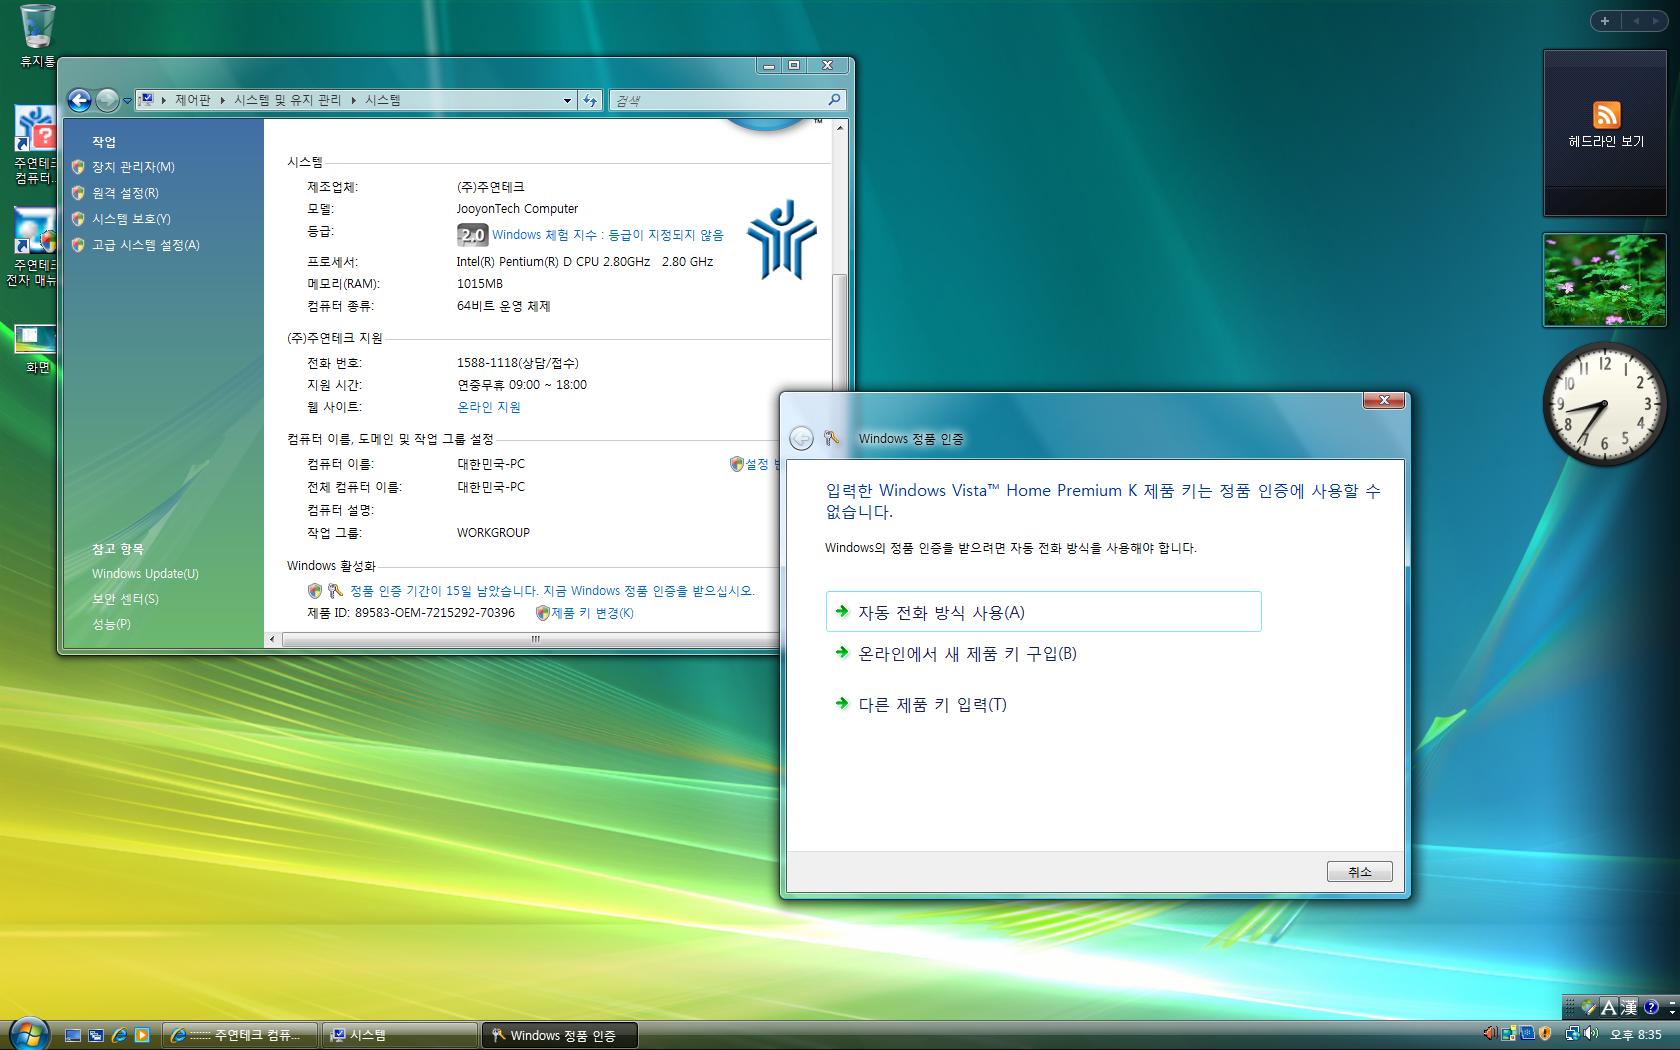The width and height of the screenshot is (1680, 1050).
Task: Click the 주연테크 manufacturer logo
Action: pyautogui.click(x=782, y=240)
